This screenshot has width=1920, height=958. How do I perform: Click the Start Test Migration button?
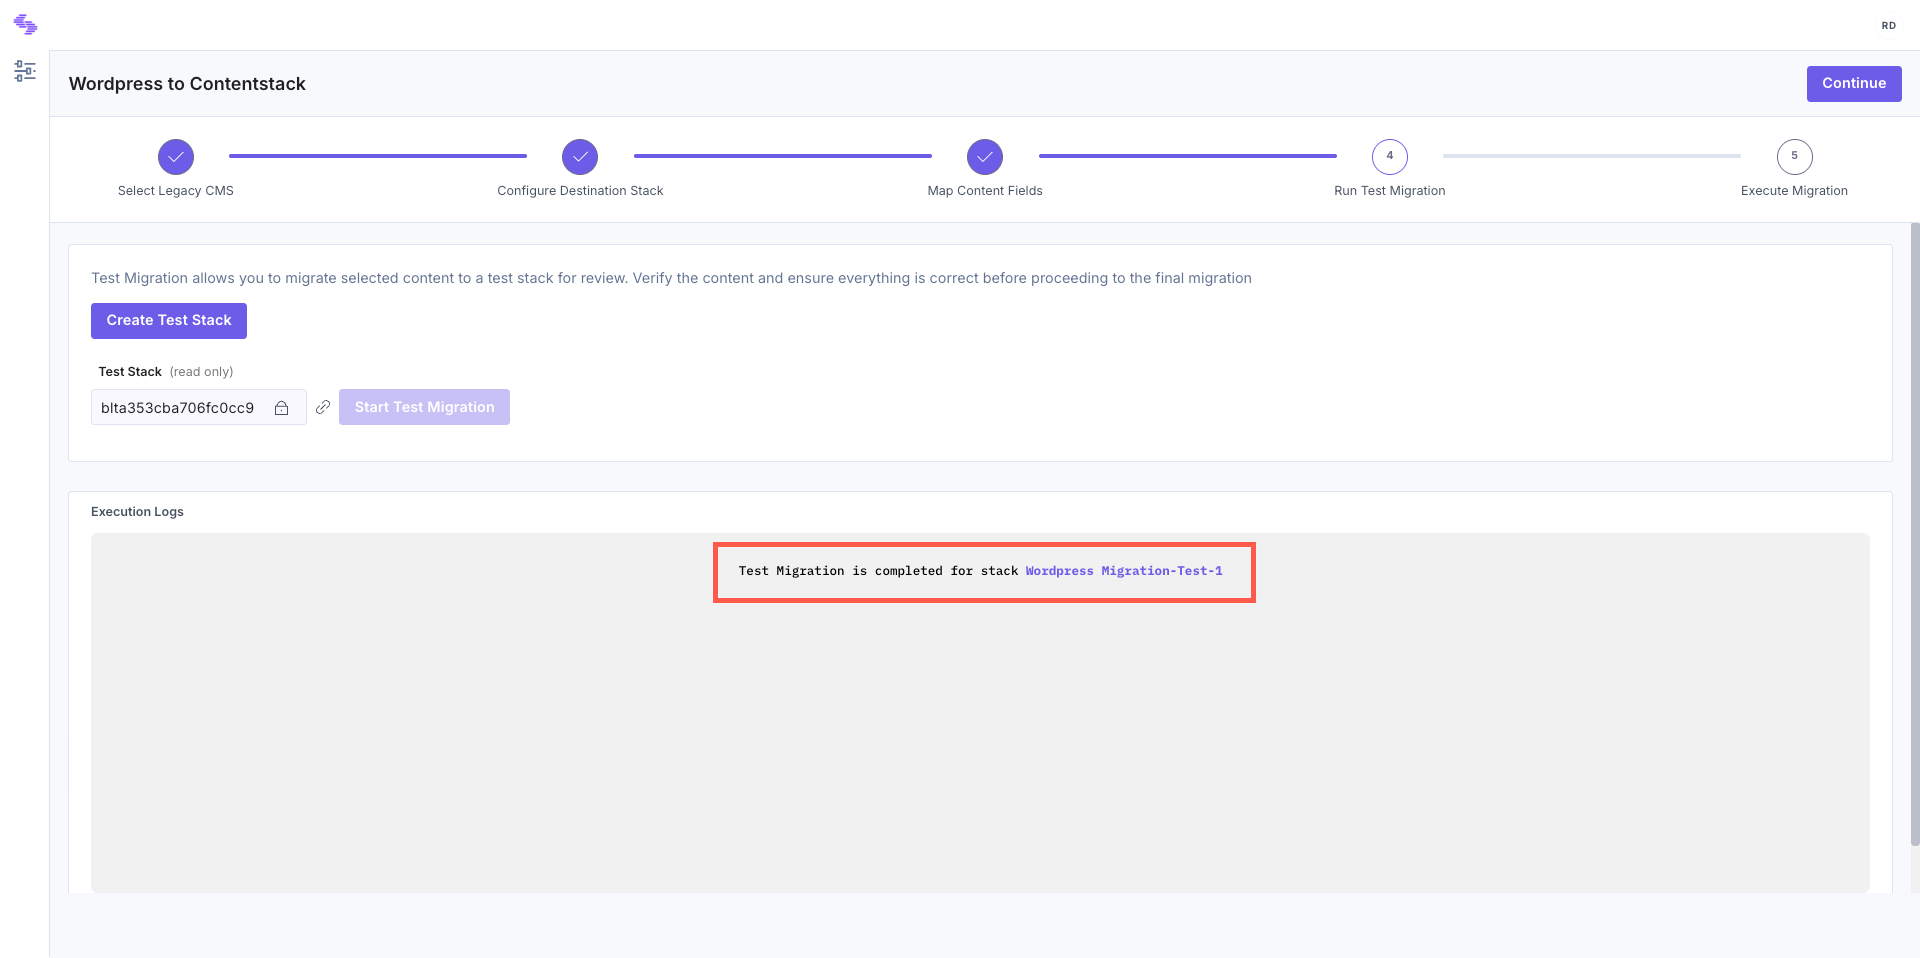click(424, 407)
